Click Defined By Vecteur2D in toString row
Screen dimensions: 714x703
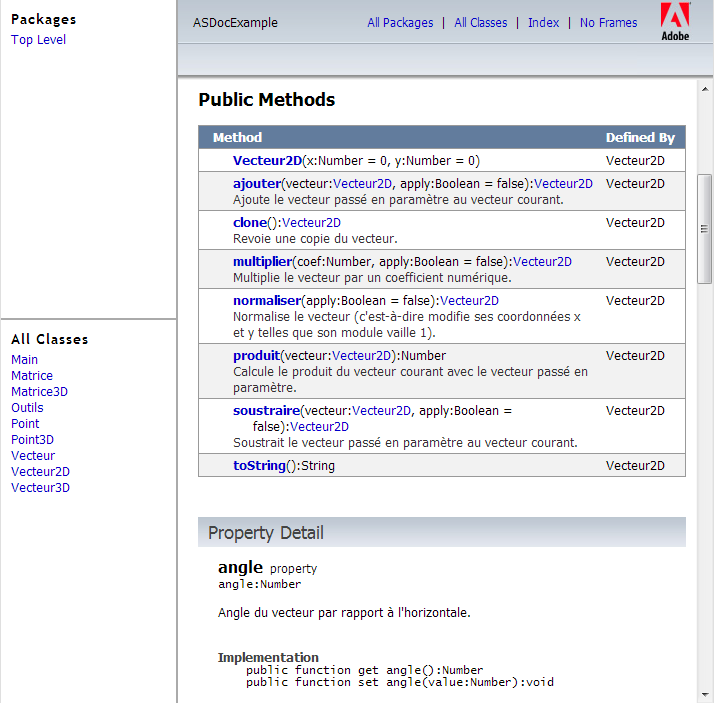pyautogui.click(x=635, y=466)
